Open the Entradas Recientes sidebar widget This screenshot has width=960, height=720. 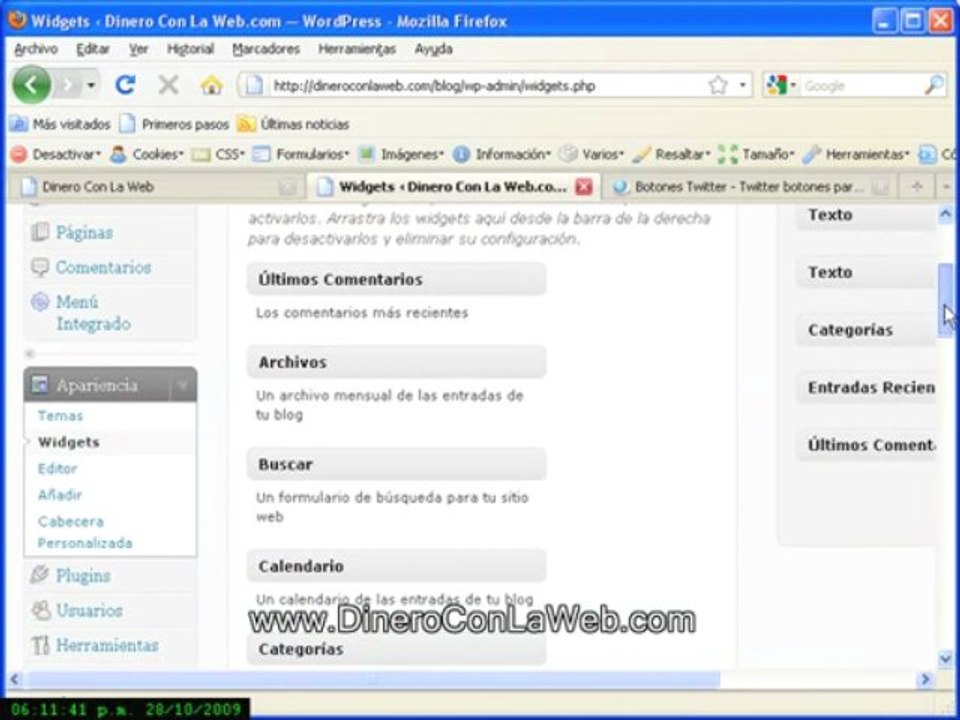pos(866,388)
